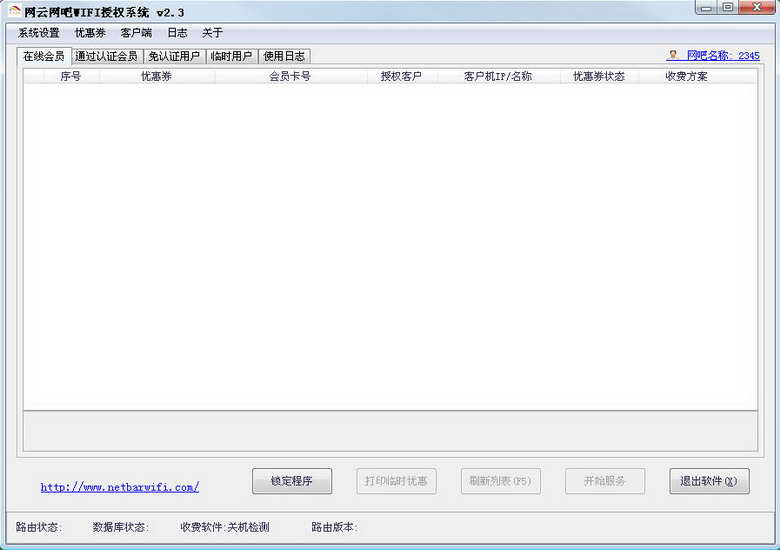Viewport: 780px width, 550px height.
Task: Sort by the 授权客户 column header
Action: (x=401, y=76)
